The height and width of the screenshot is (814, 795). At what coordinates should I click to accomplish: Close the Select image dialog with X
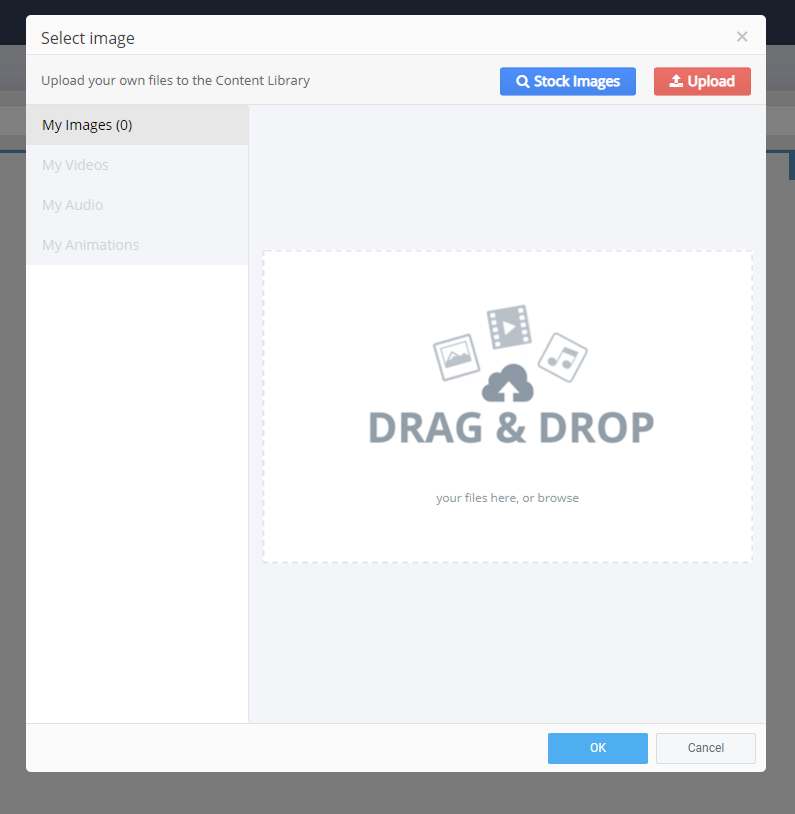pos(742,36)
